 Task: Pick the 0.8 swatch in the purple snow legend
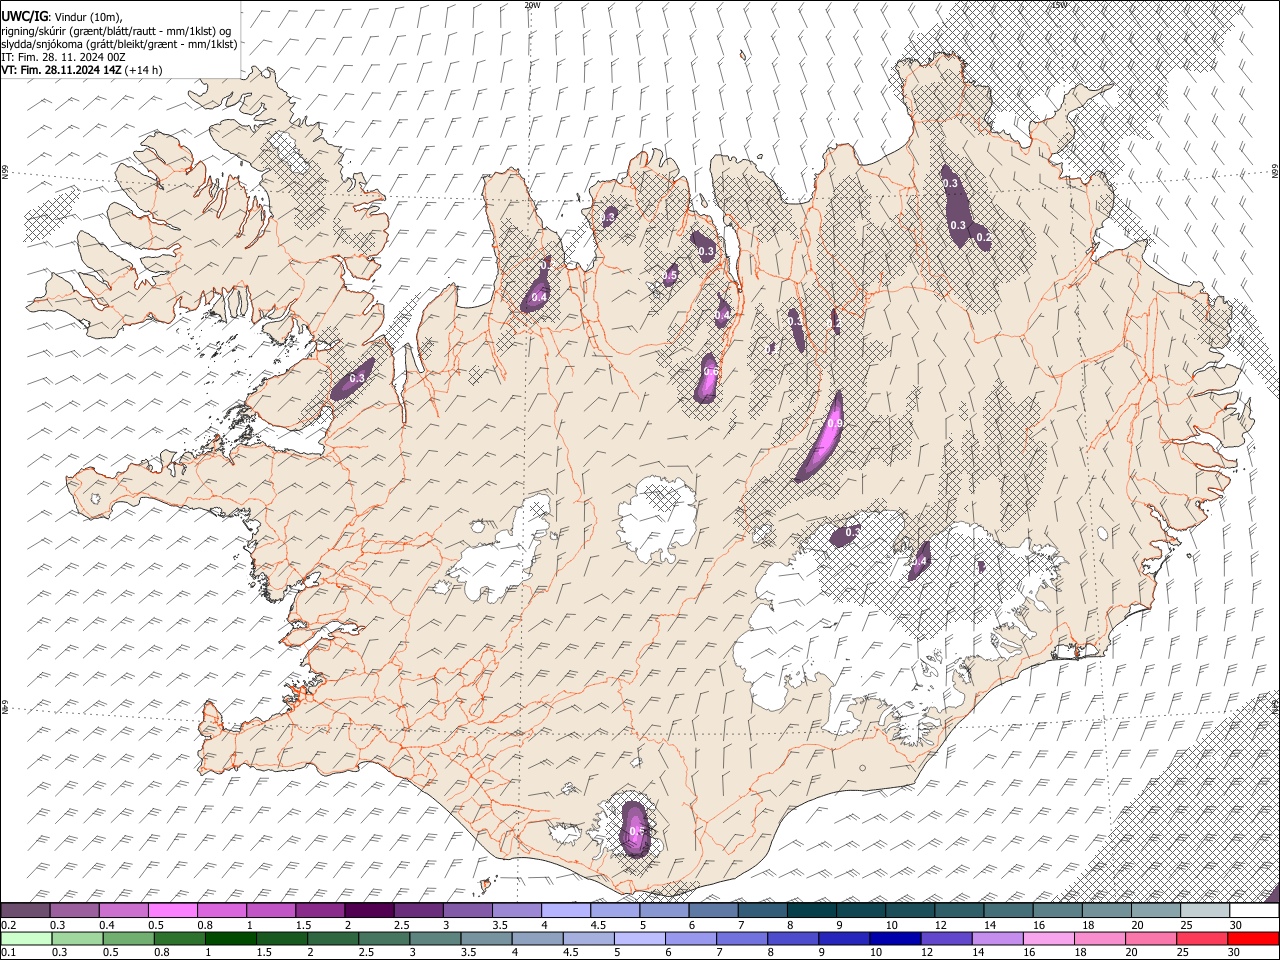click(x=222, y=911)
